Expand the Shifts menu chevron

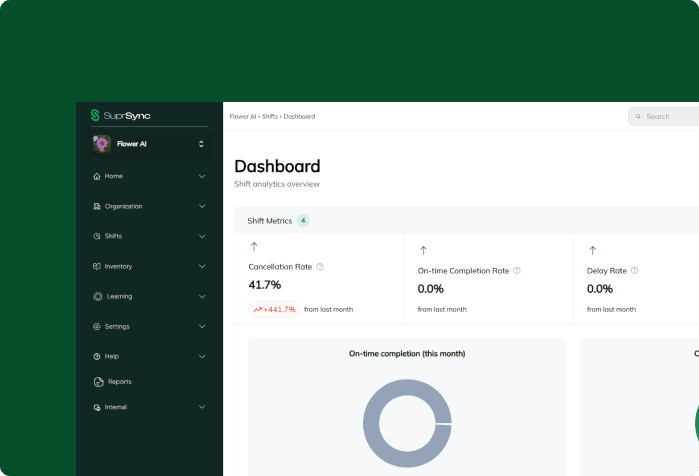(x=202, y=236)
